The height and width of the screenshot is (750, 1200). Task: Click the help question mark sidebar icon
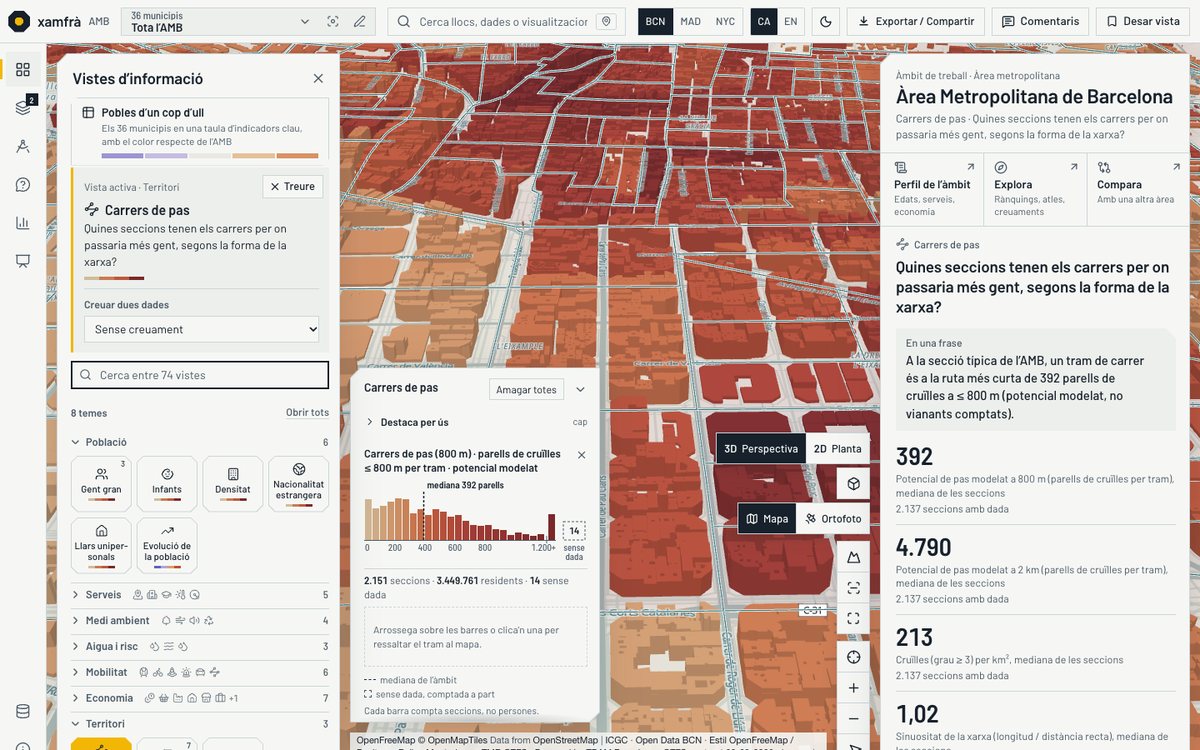[x=23, y=184]
